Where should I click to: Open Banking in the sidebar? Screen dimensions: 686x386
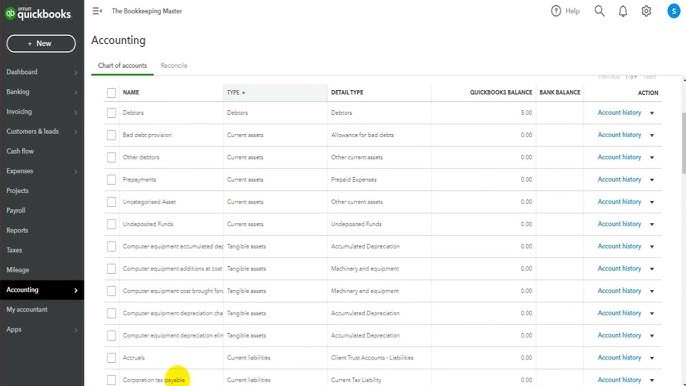click(x=18, y=91)
